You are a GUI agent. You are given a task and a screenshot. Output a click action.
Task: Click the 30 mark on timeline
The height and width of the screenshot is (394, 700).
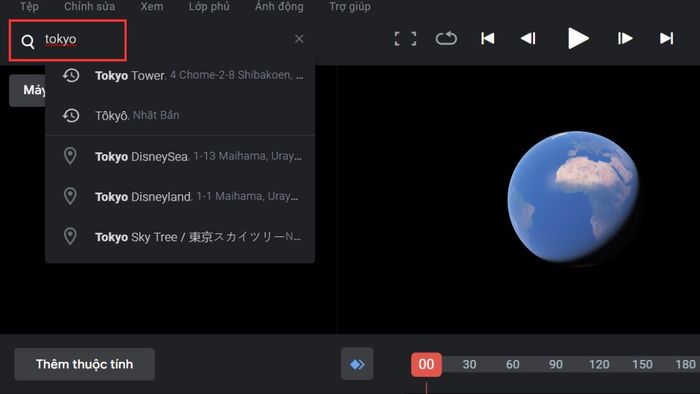coord(469,365)
